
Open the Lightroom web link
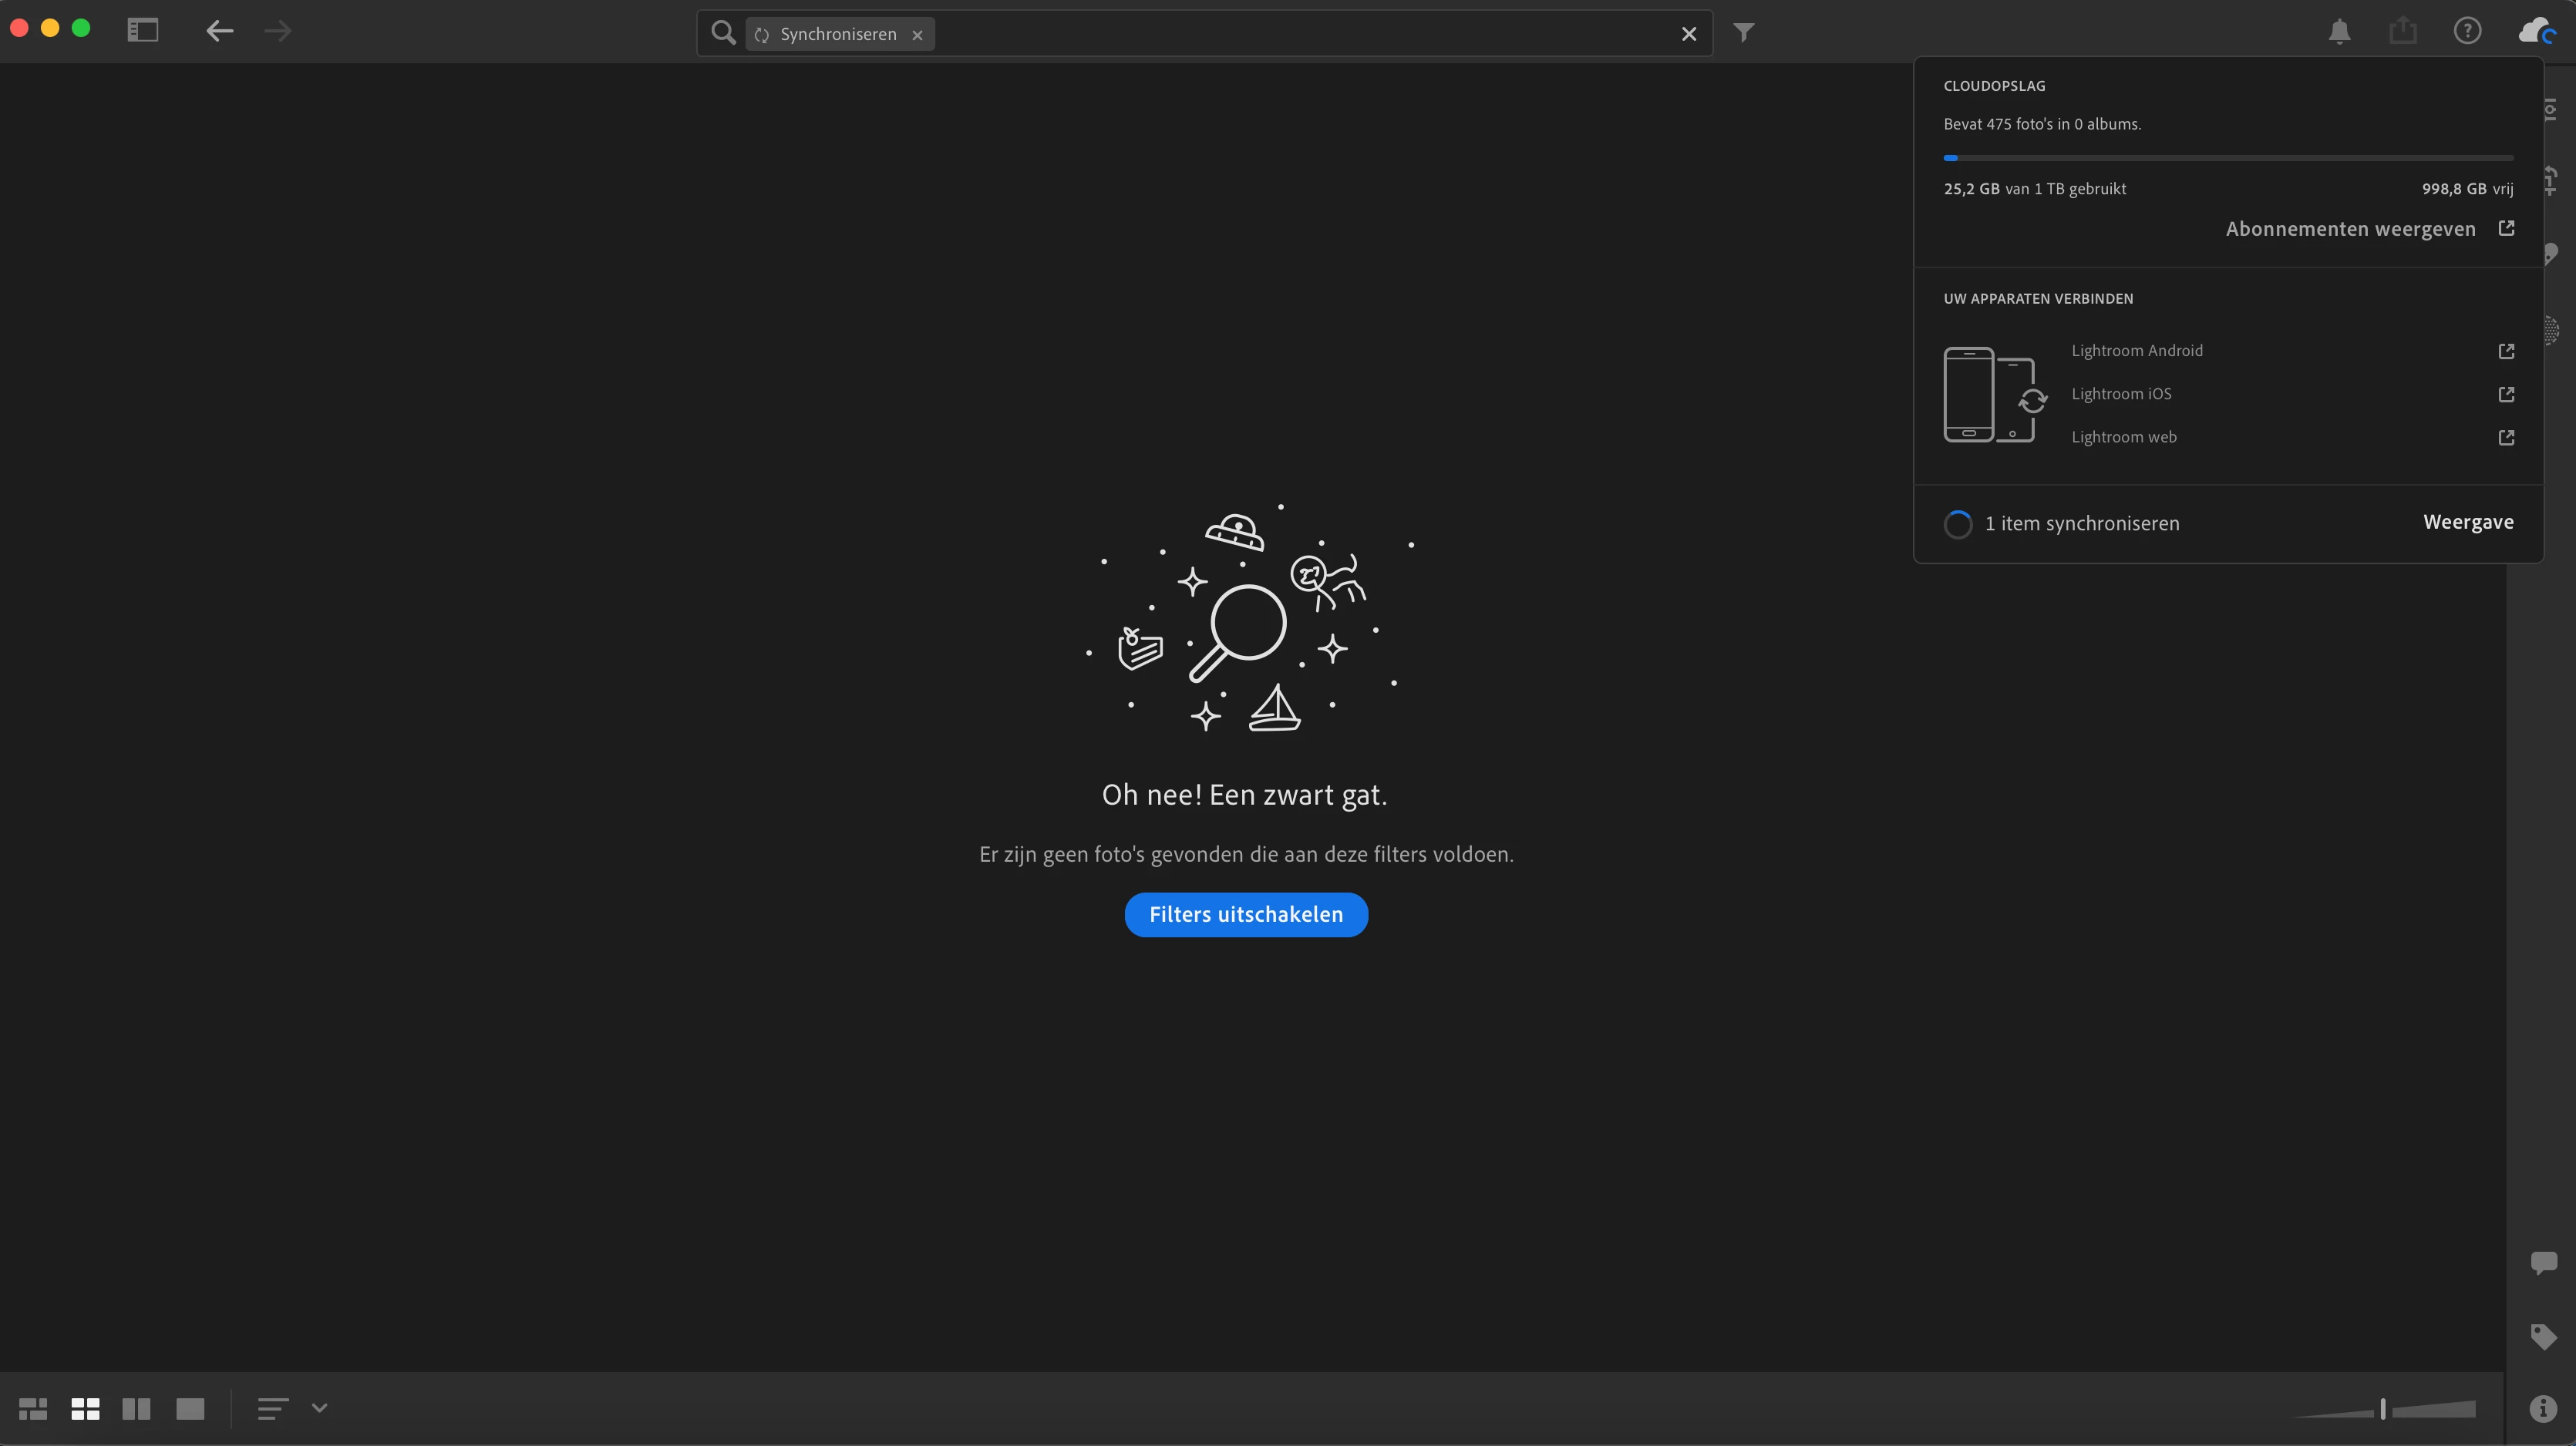pyautogui.click(x=2124, y=437)
